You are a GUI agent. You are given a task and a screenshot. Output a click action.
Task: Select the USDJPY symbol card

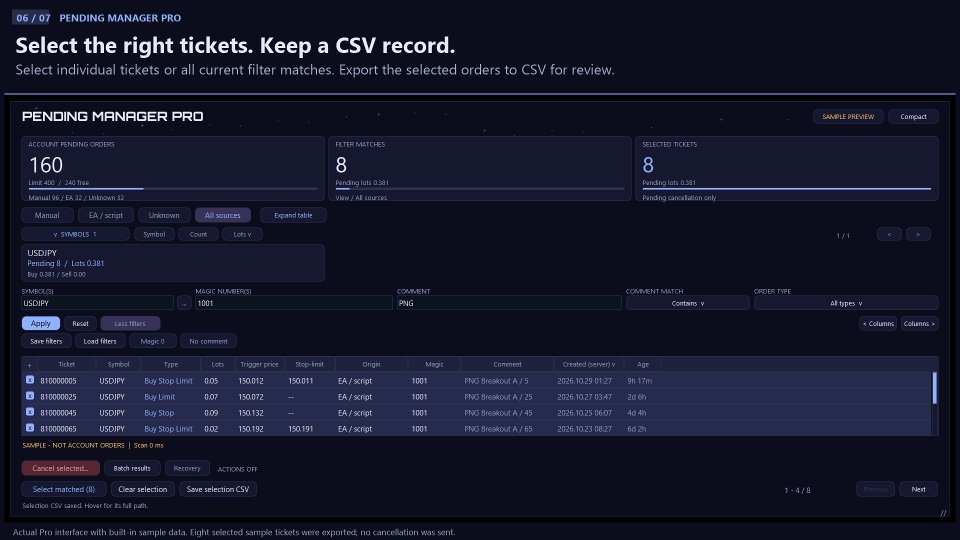(173, 263)
